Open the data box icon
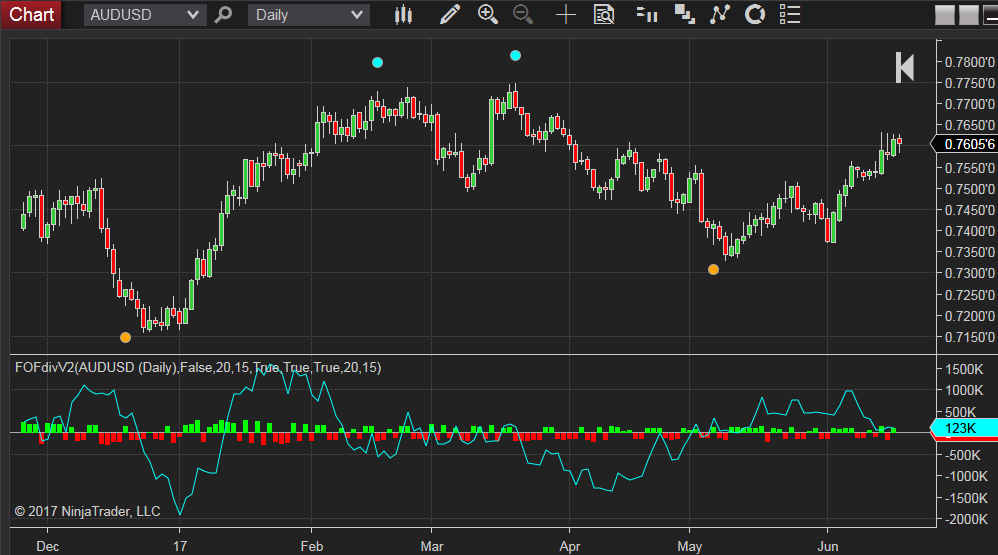Screen dimensions: 998x555 pos(603,15)
